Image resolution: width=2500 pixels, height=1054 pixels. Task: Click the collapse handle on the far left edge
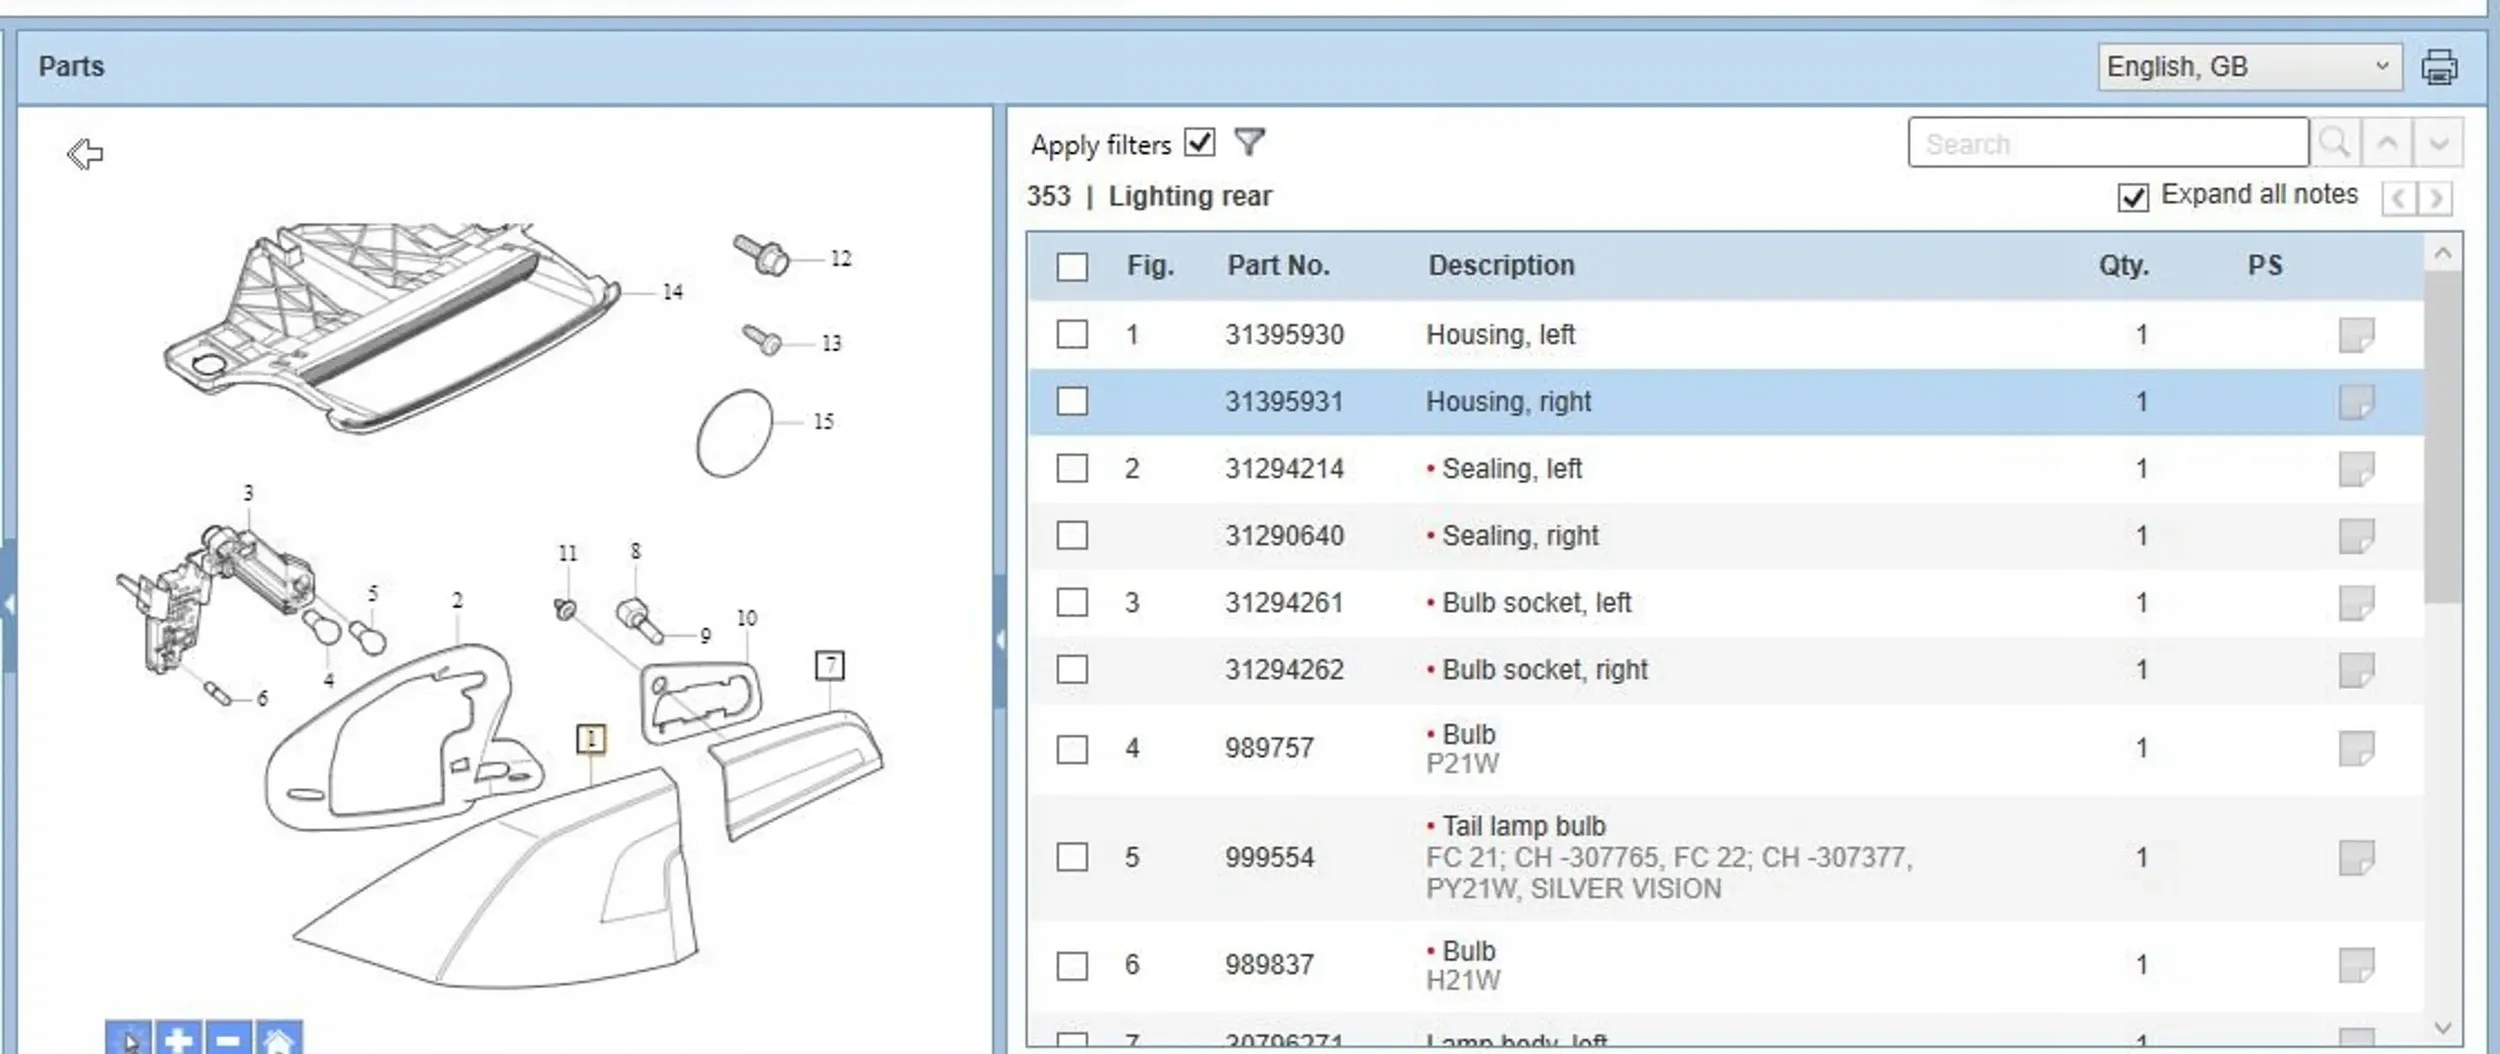9,605
